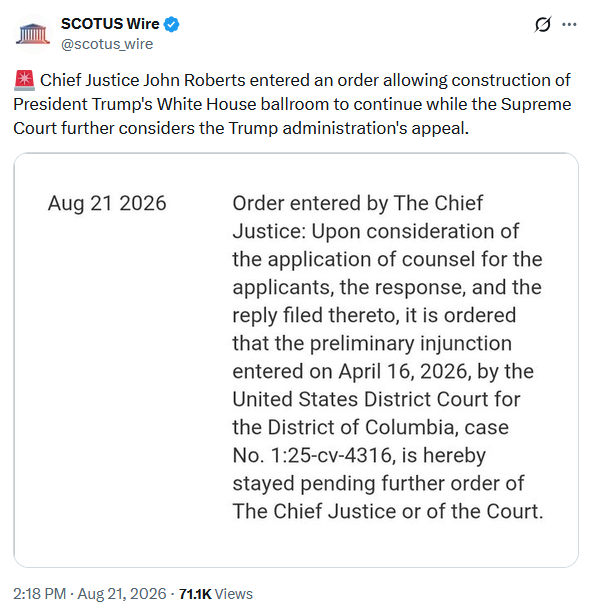Click the red siren emoji
The width and height of the screenshot is (592, 615).
pyautogui.click(x=24, y=80)
